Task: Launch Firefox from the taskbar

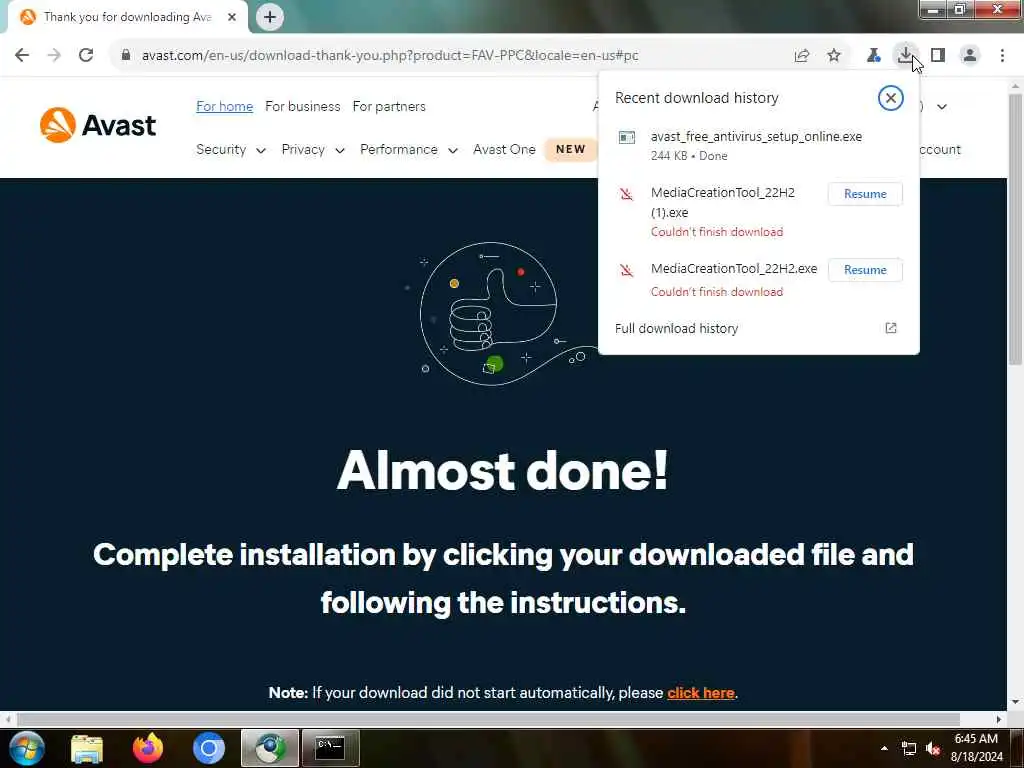Action: click(148, 748)
